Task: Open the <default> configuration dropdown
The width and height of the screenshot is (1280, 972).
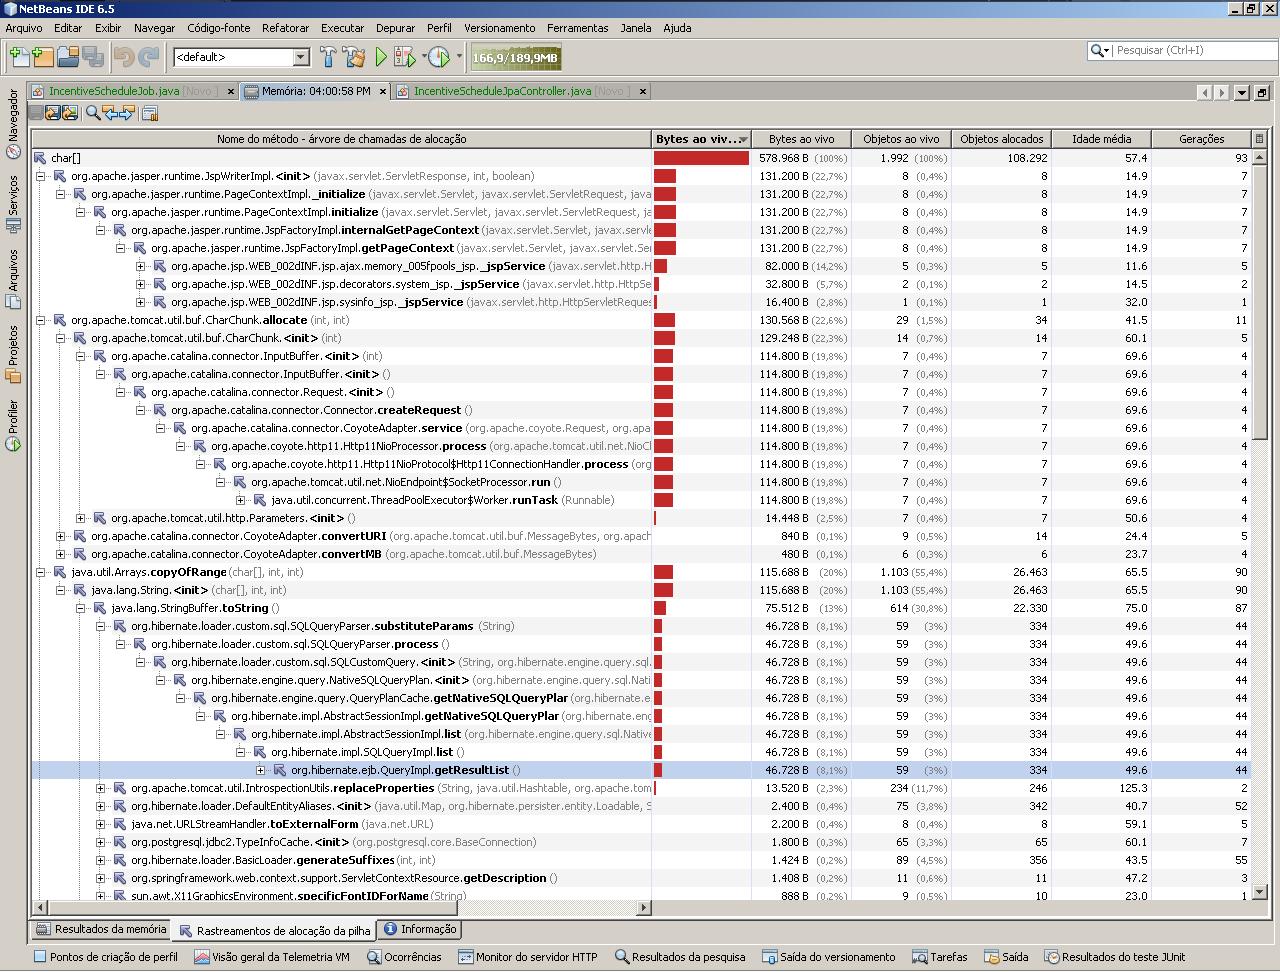Action: 300,57
